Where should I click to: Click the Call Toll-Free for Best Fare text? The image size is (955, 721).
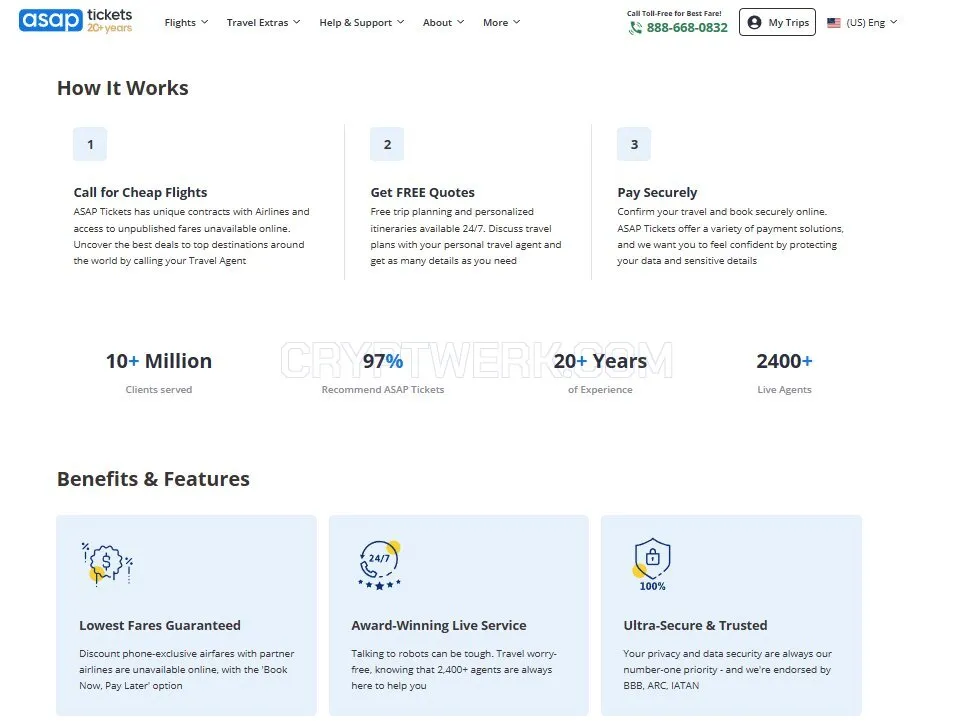coord(674,13)
